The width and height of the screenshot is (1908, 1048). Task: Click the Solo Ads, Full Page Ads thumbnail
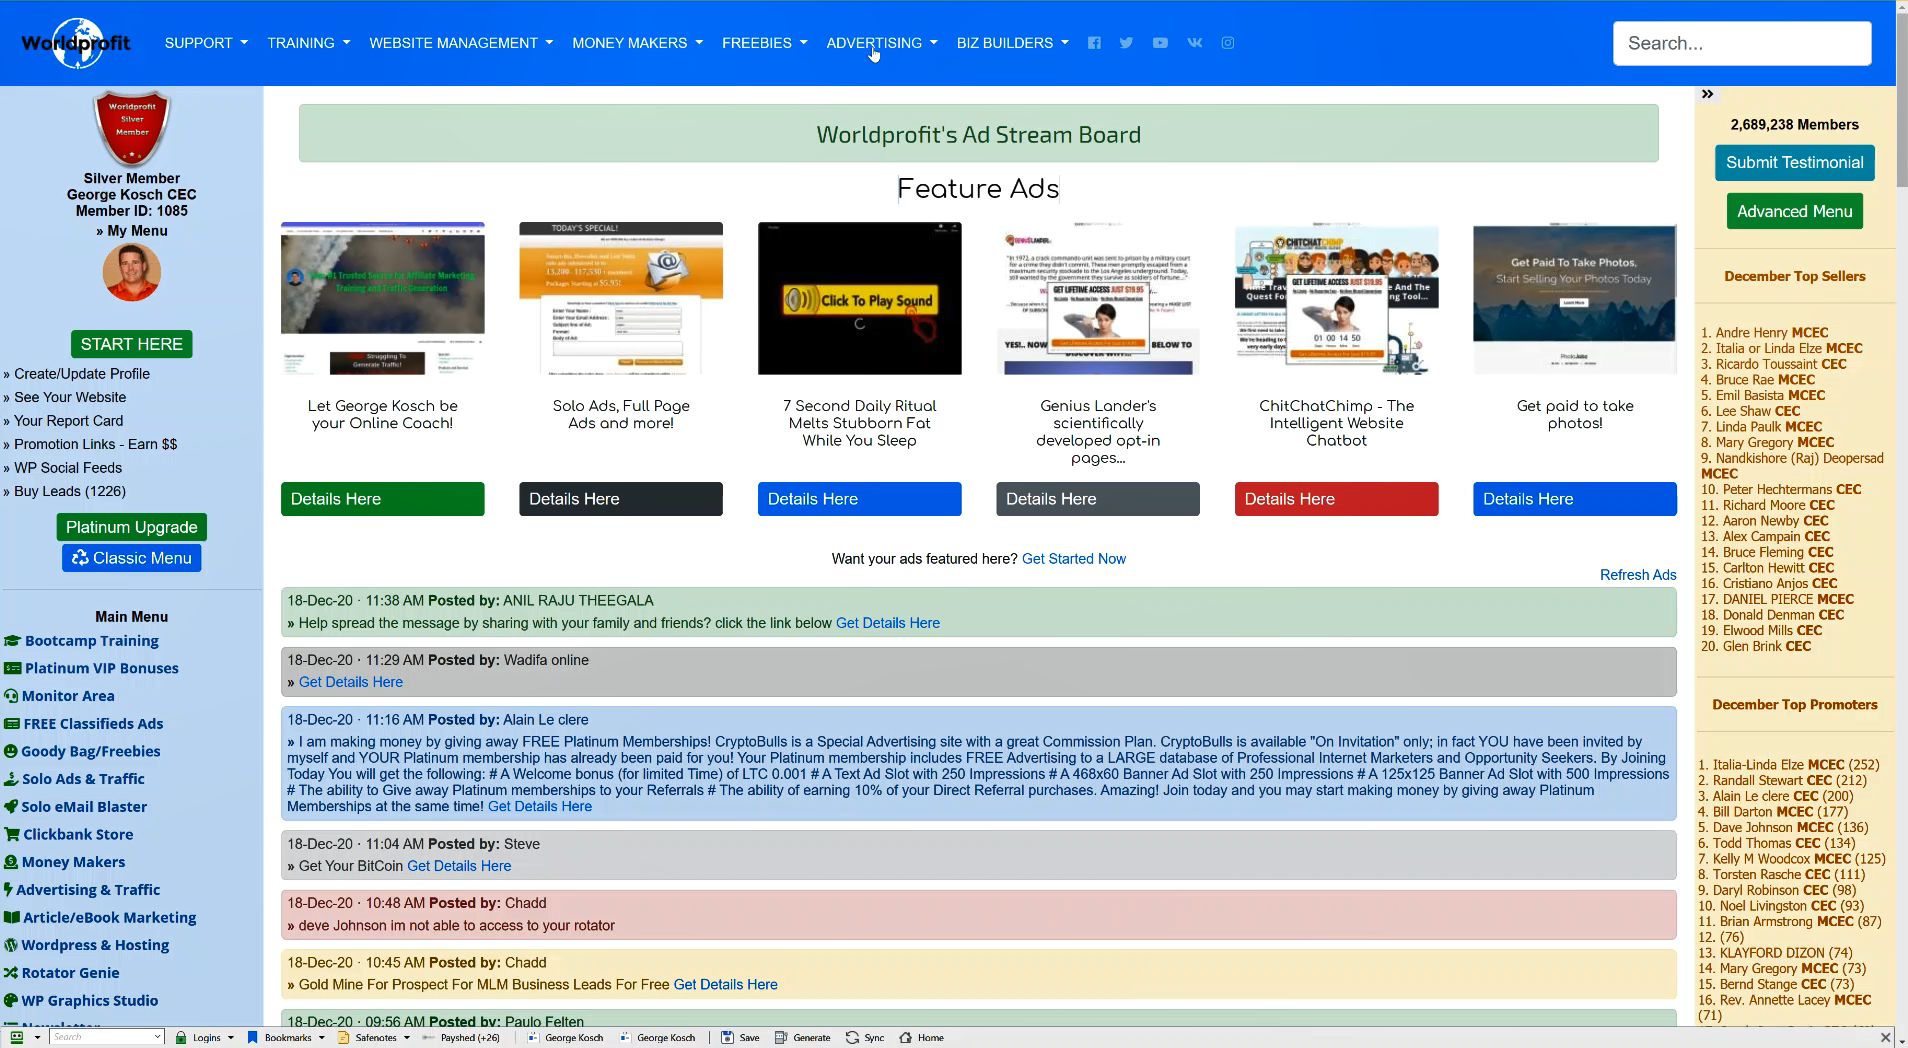621,299
